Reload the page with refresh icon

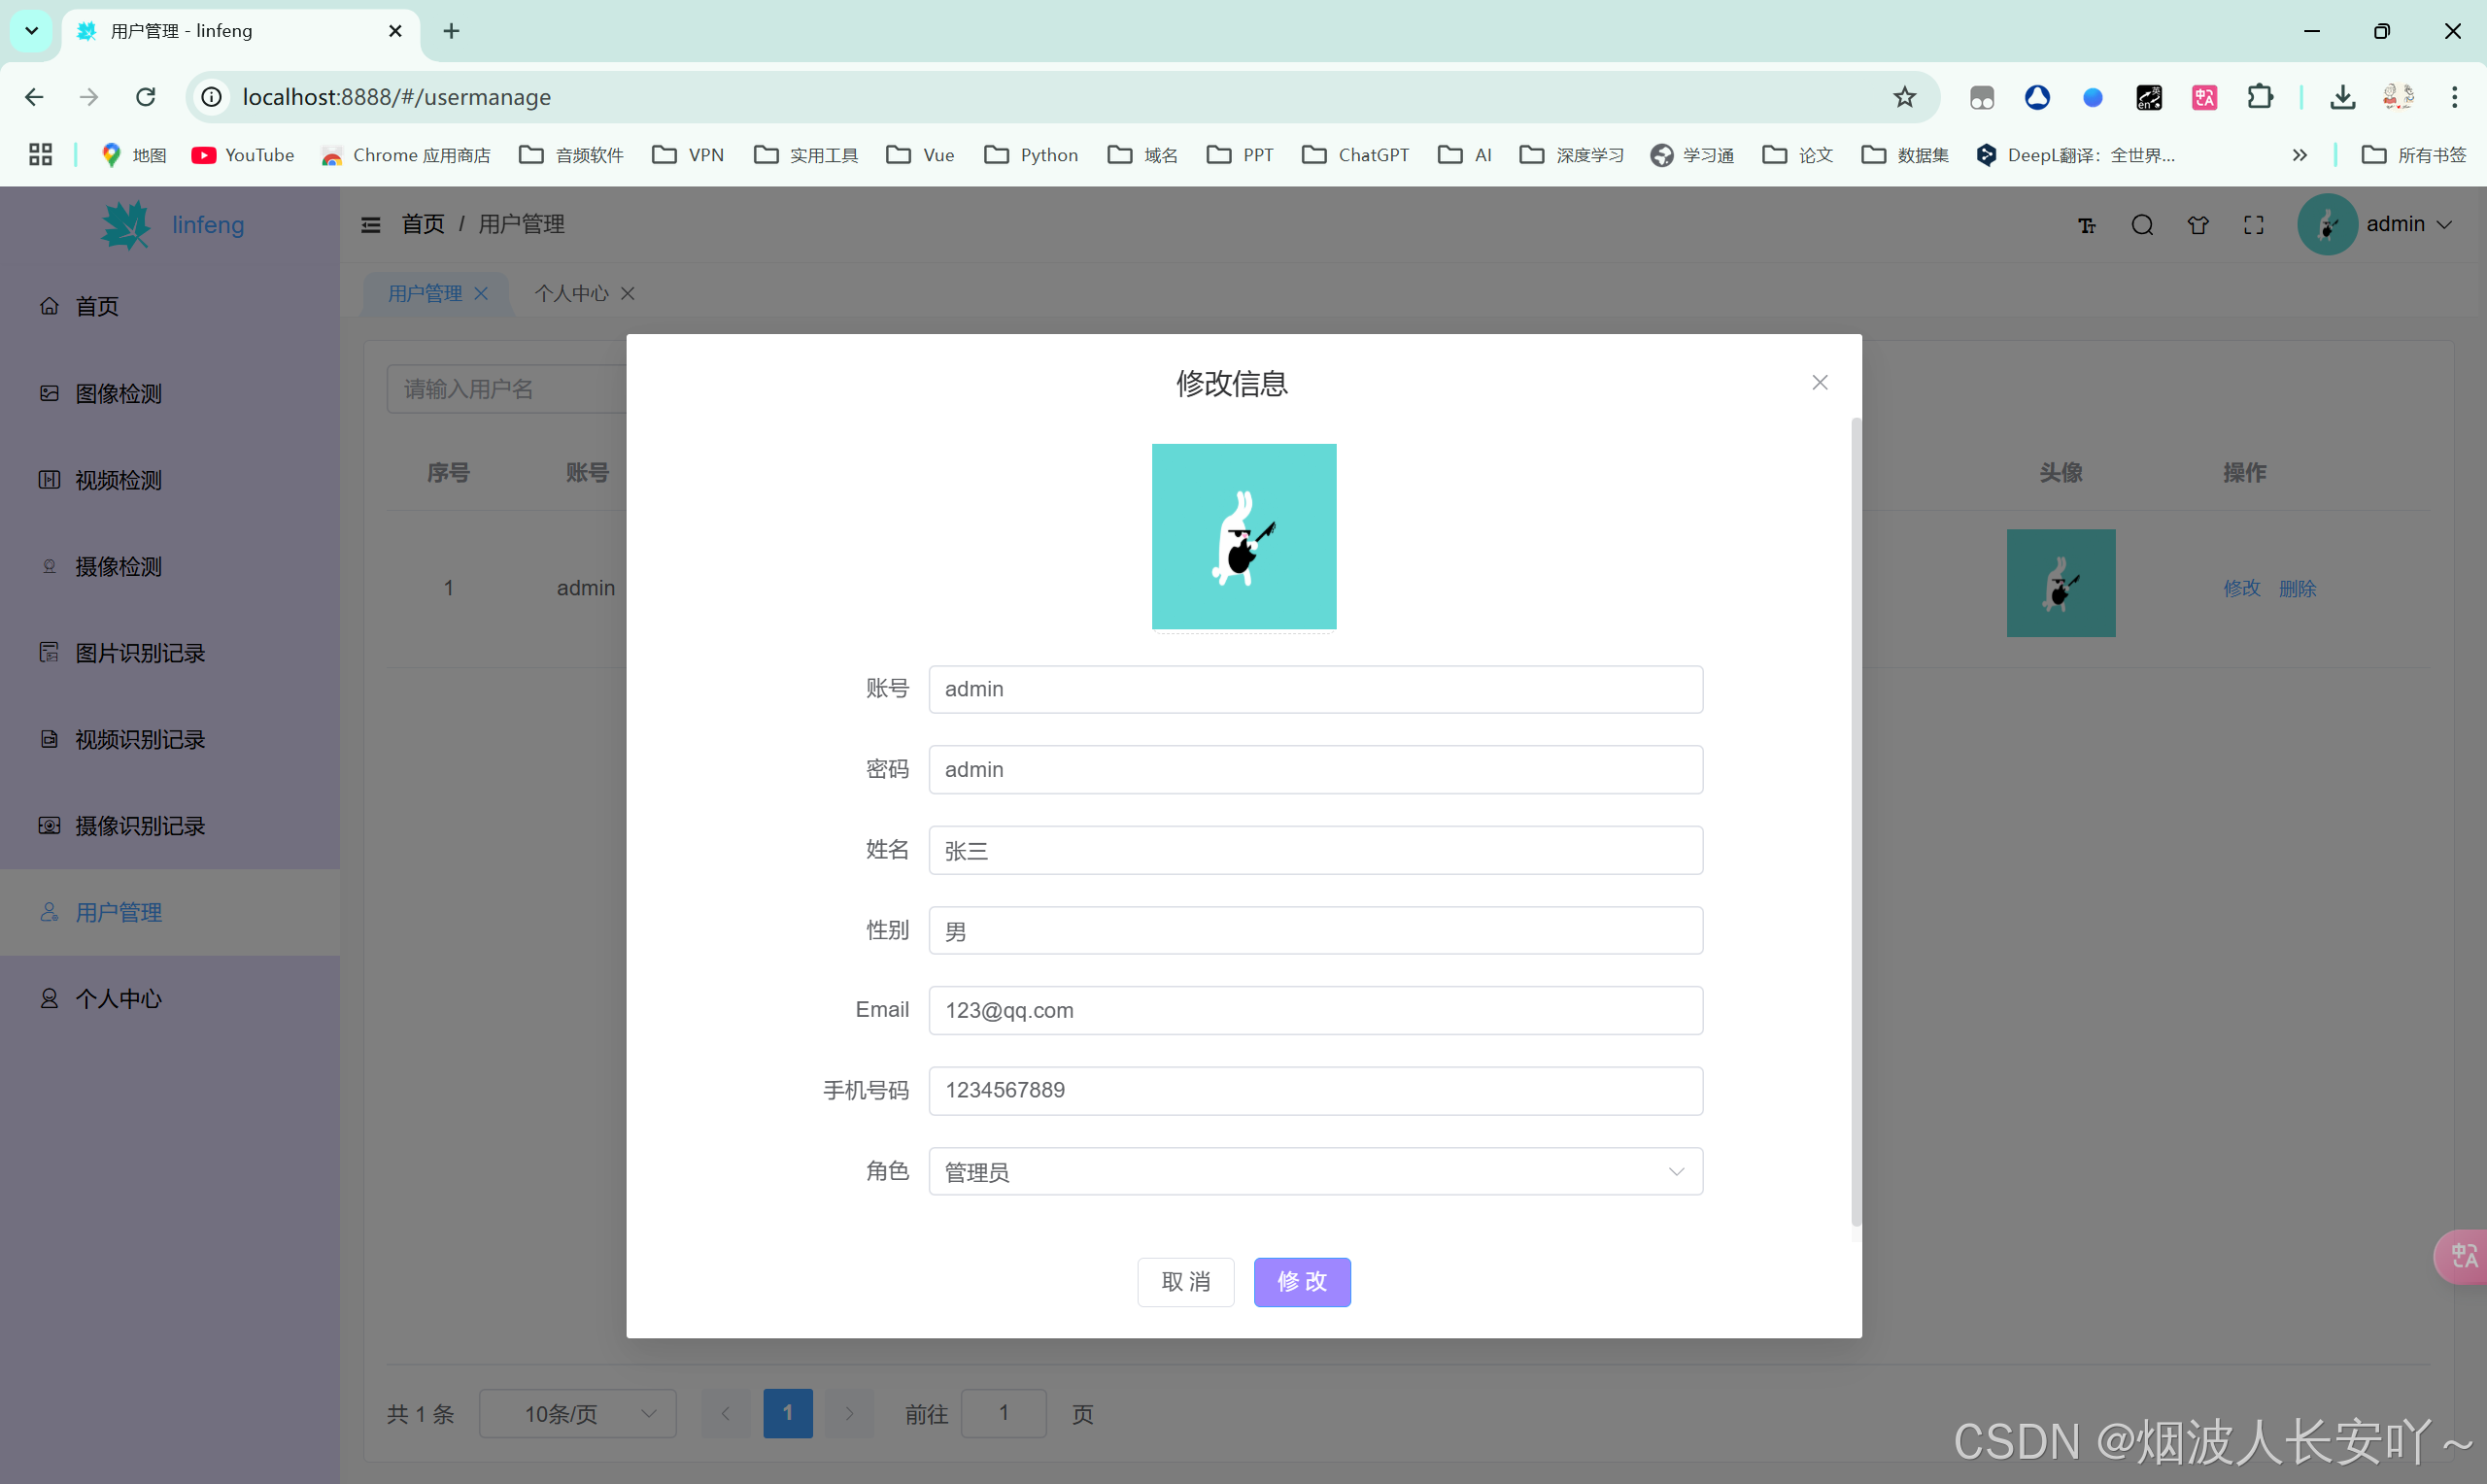pos(146,97)
